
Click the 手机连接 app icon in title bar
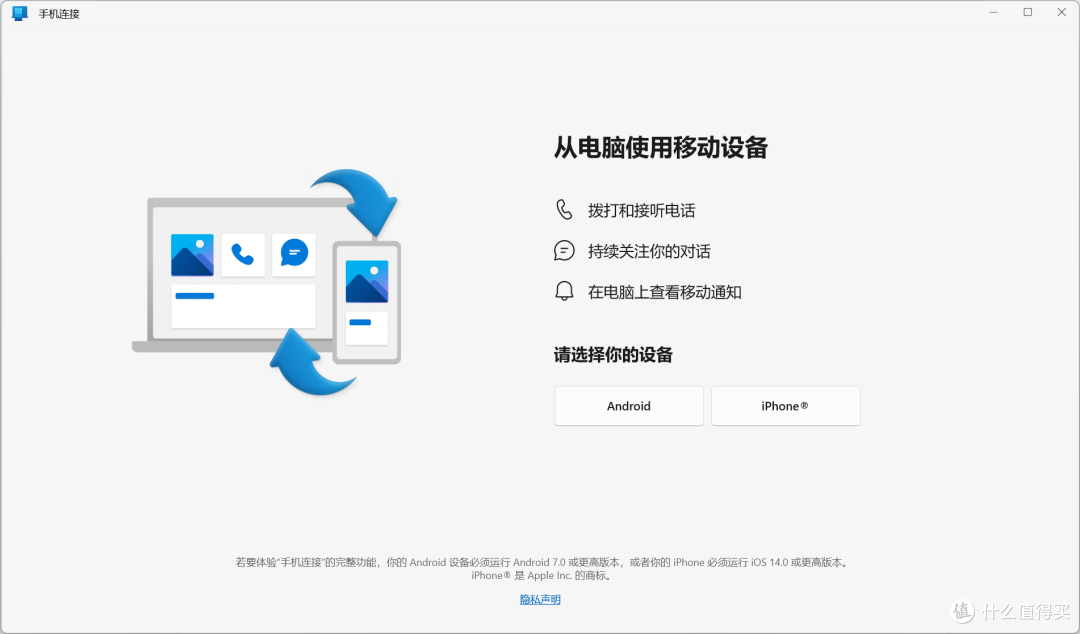point(20,13)
